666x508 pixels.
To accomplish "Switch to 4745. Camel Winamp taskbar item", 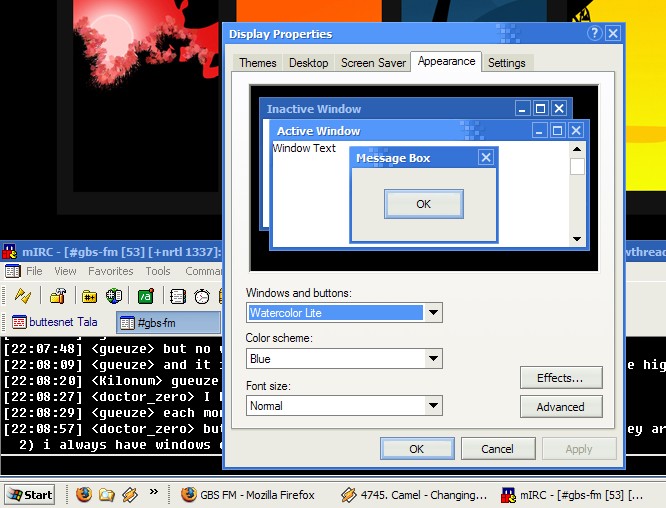I will 414,495.
